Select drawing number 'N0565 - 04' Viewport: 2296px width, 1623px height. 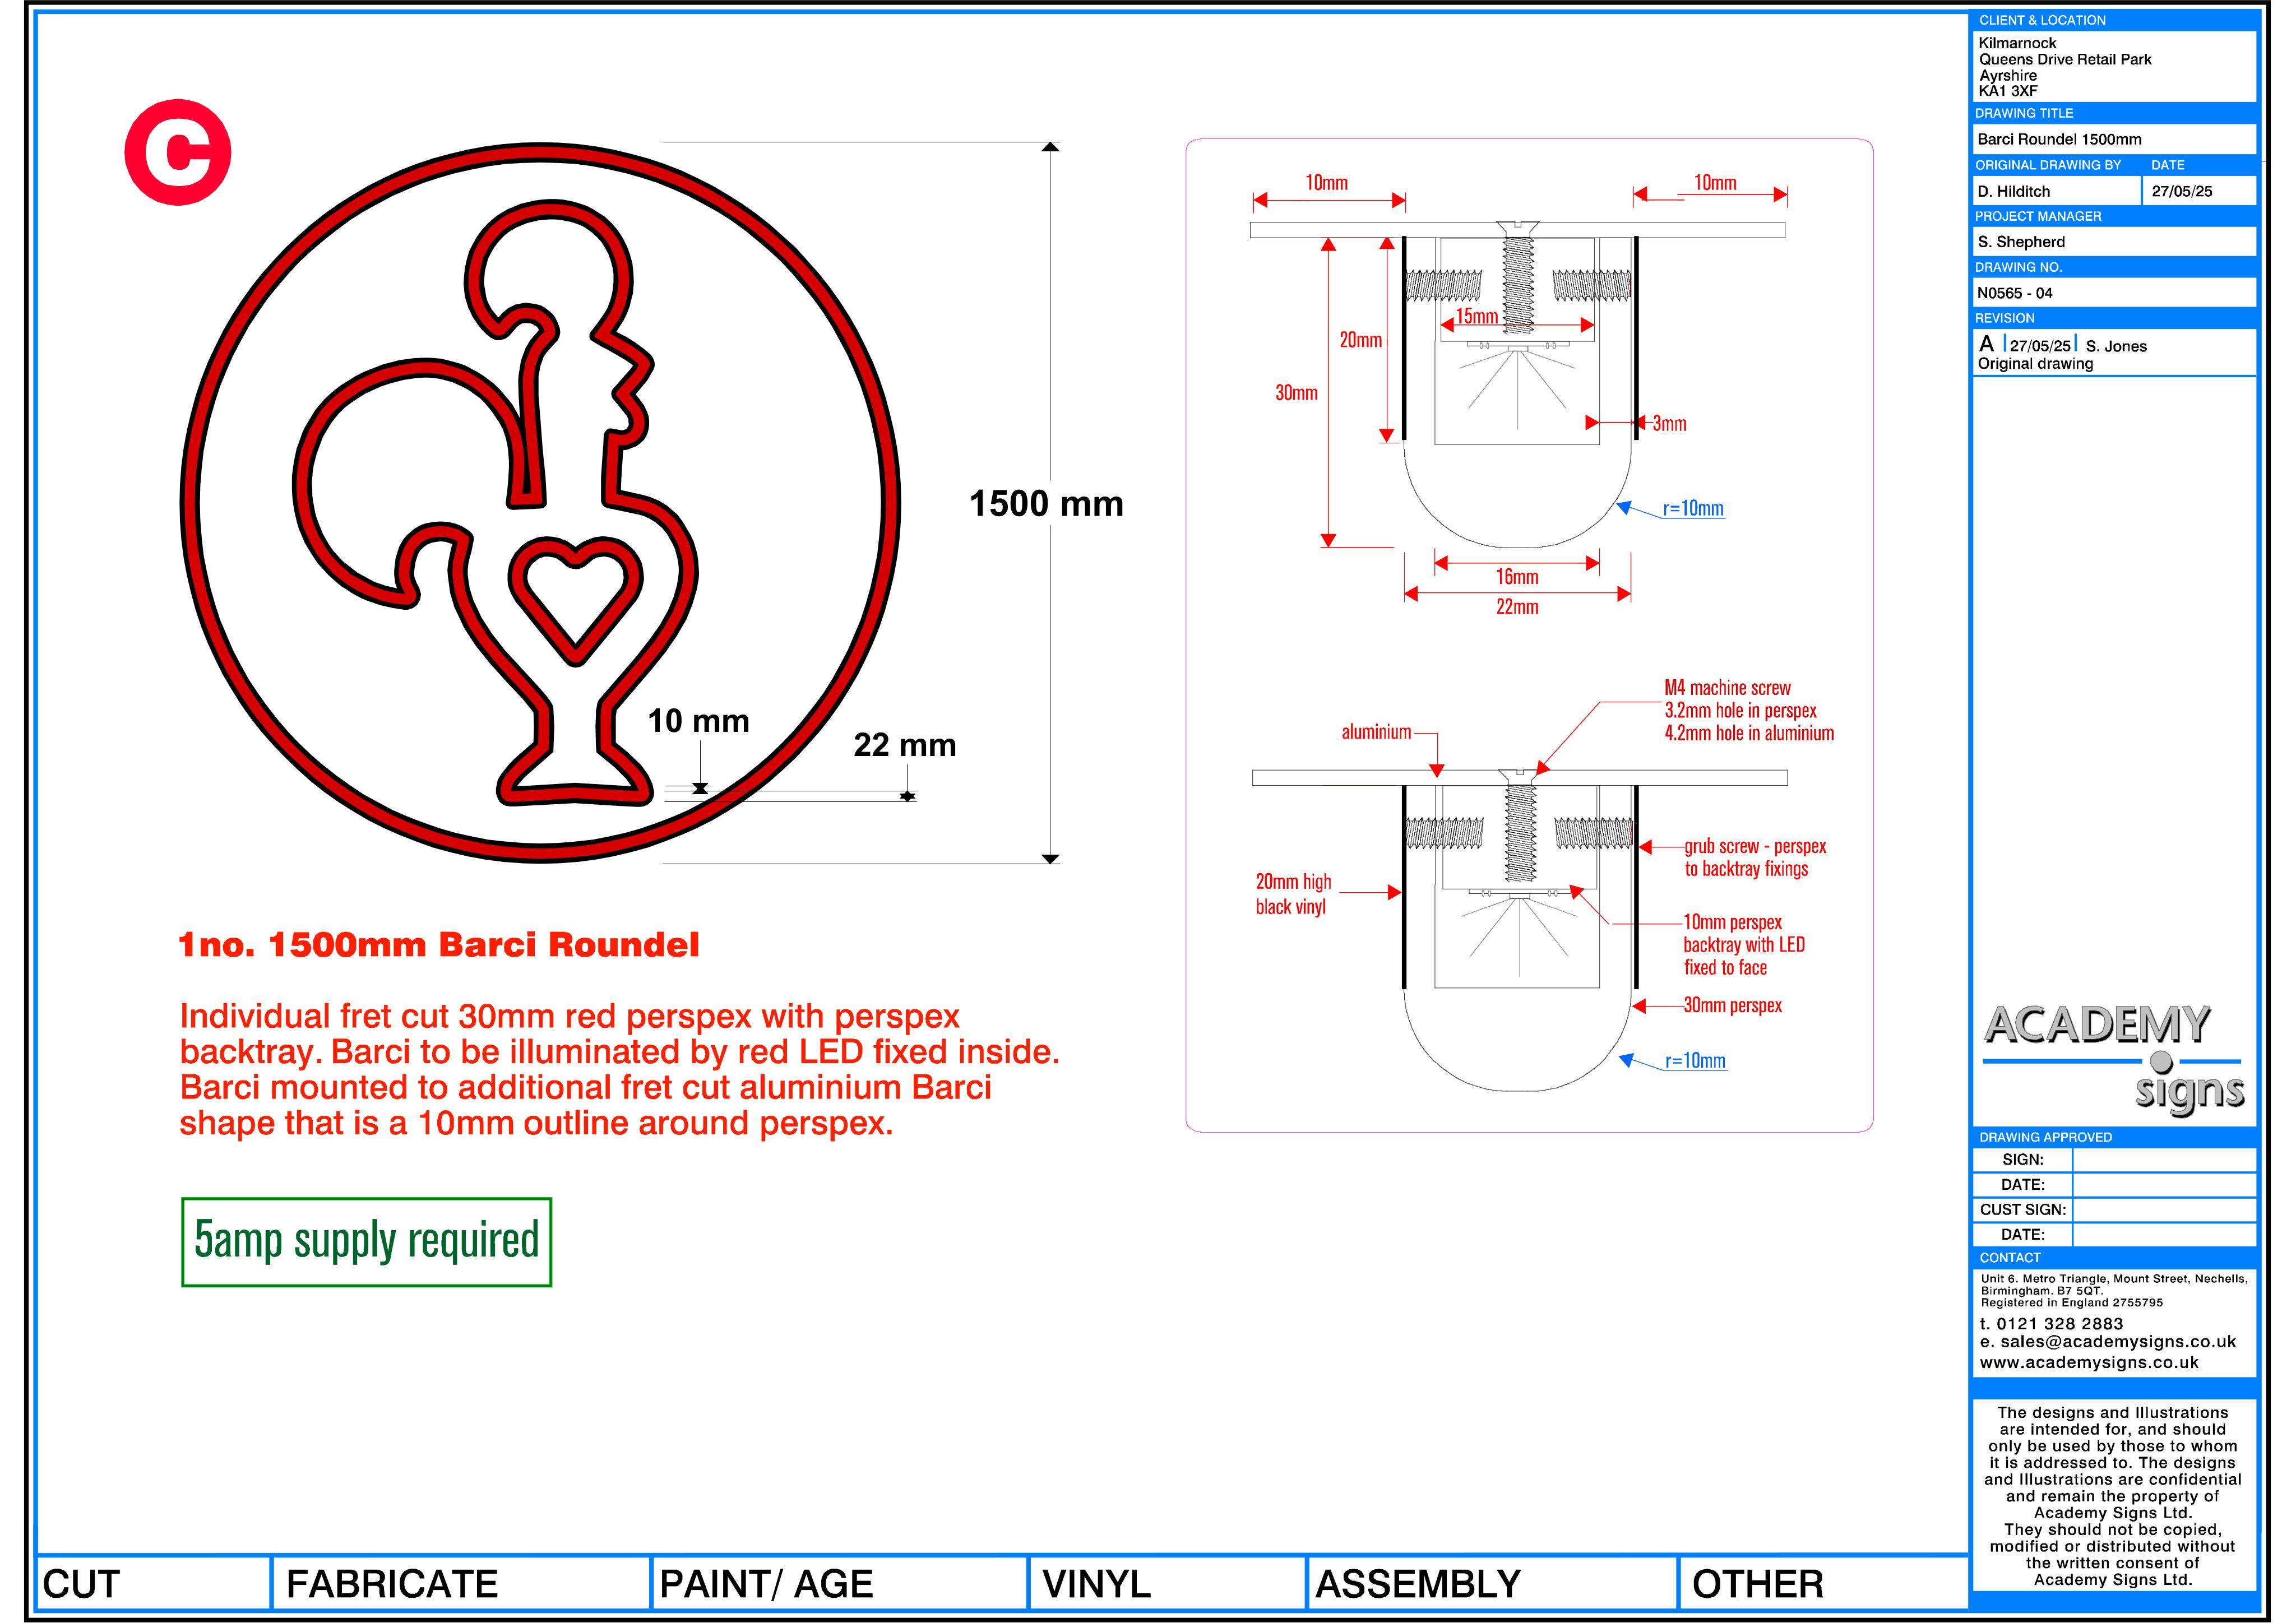[x=2015, y=293]
